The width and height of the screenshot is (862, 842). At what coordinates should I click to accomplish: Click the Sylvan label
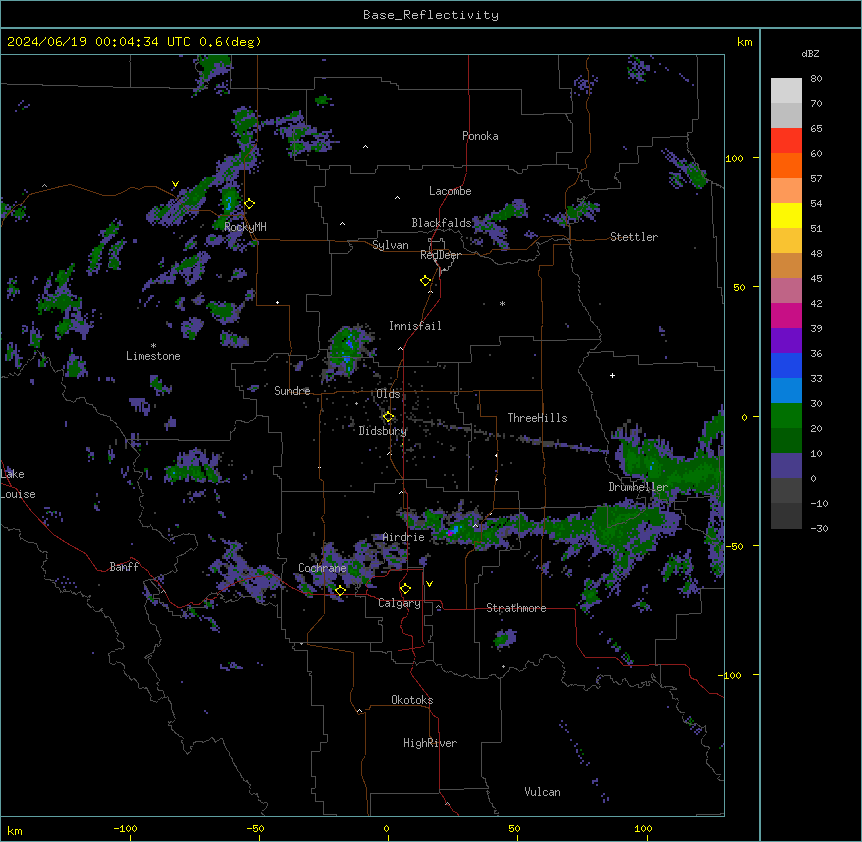(x=390, y=245)
